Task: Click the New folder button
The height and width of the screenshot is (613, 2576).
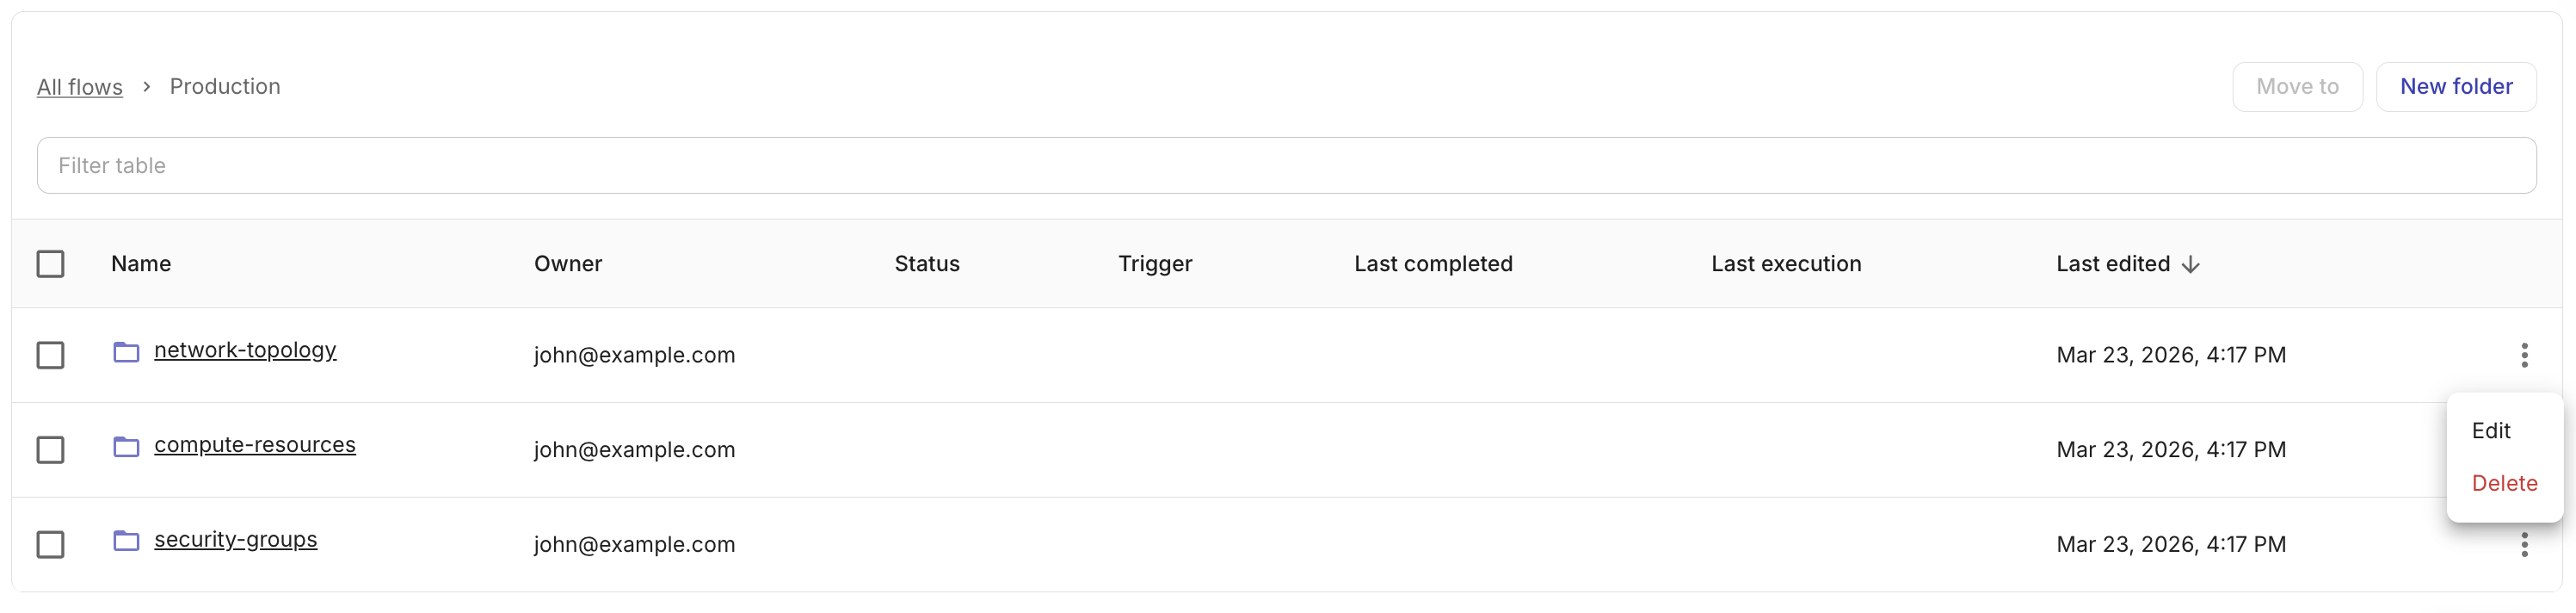Action: [2455, 87]
